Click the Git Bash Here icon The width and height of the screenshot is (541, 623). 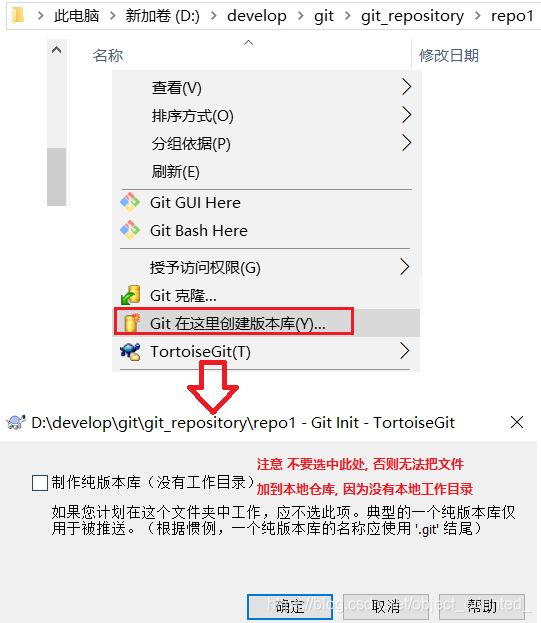click(130, 230)
